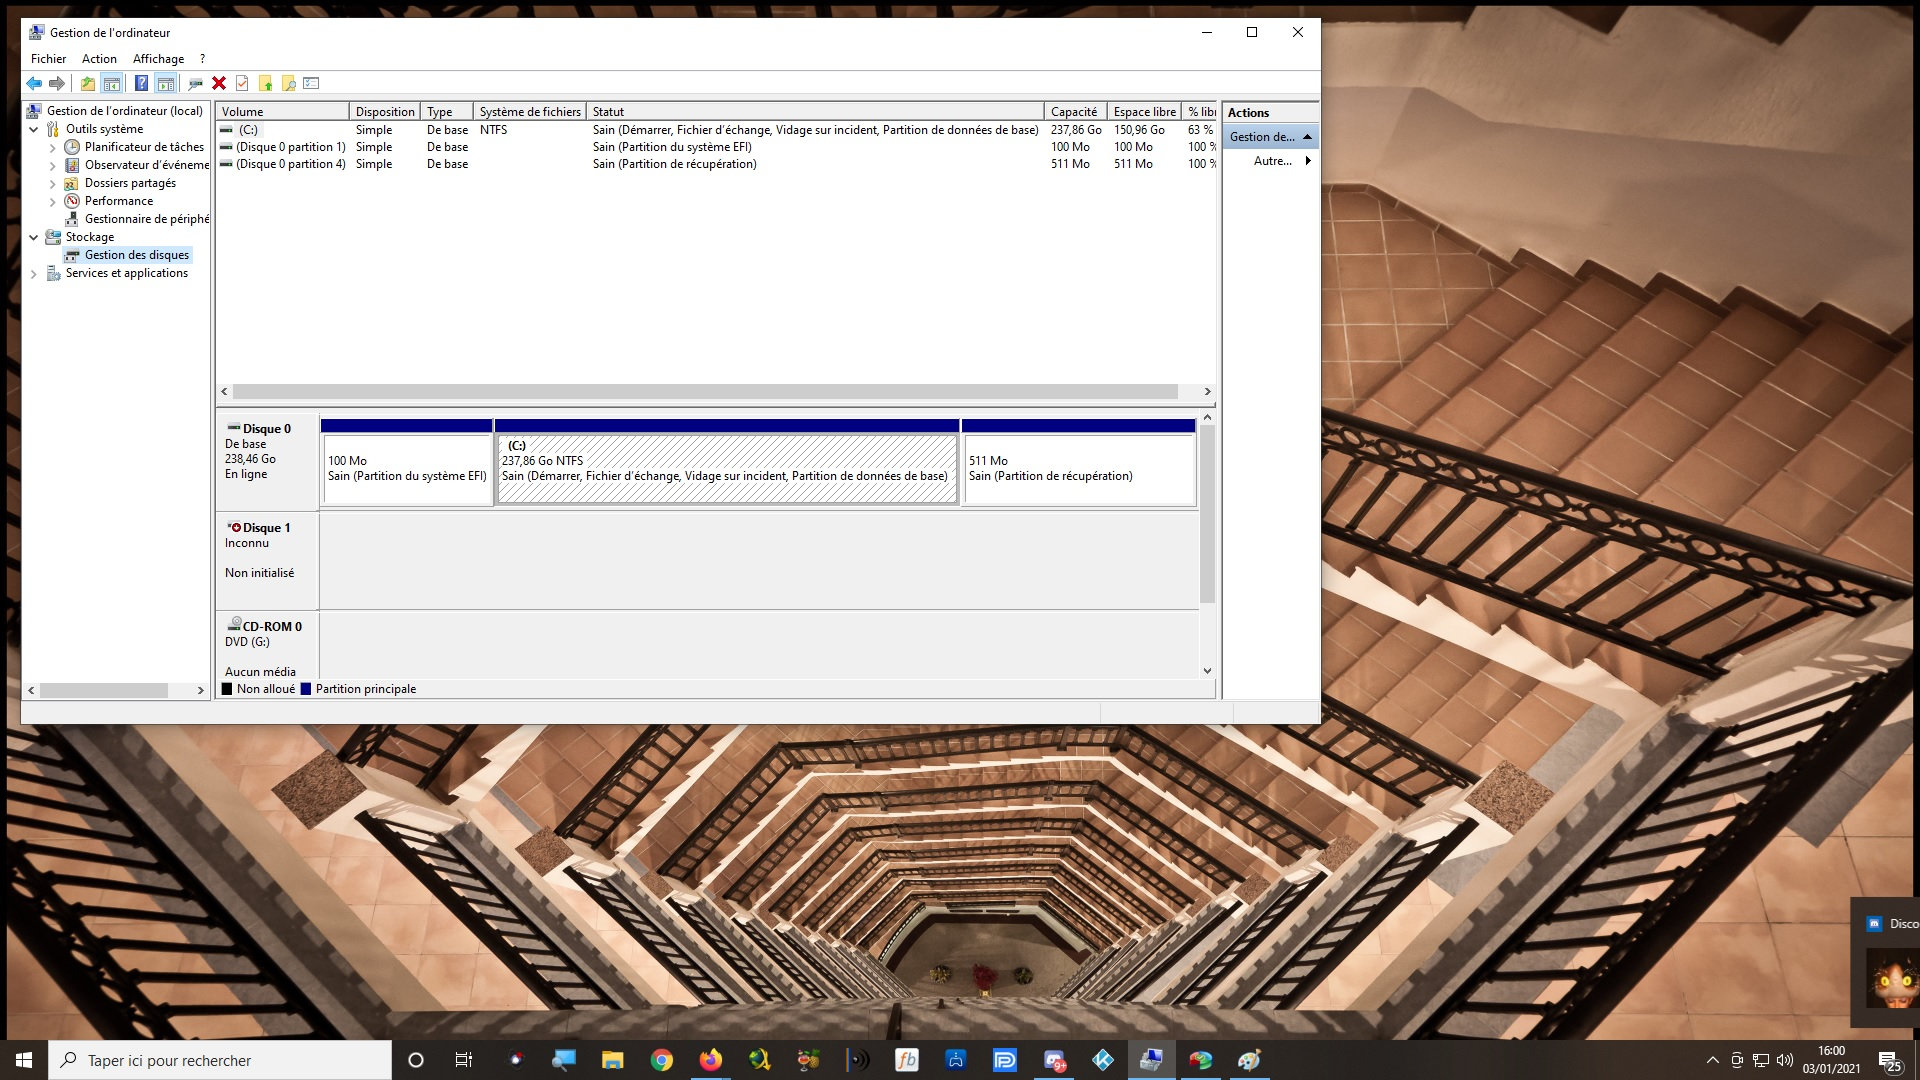Viewport: 1920px width, 1080px height.
Task: Select the C: partition striped block
Action: [727, 469]
